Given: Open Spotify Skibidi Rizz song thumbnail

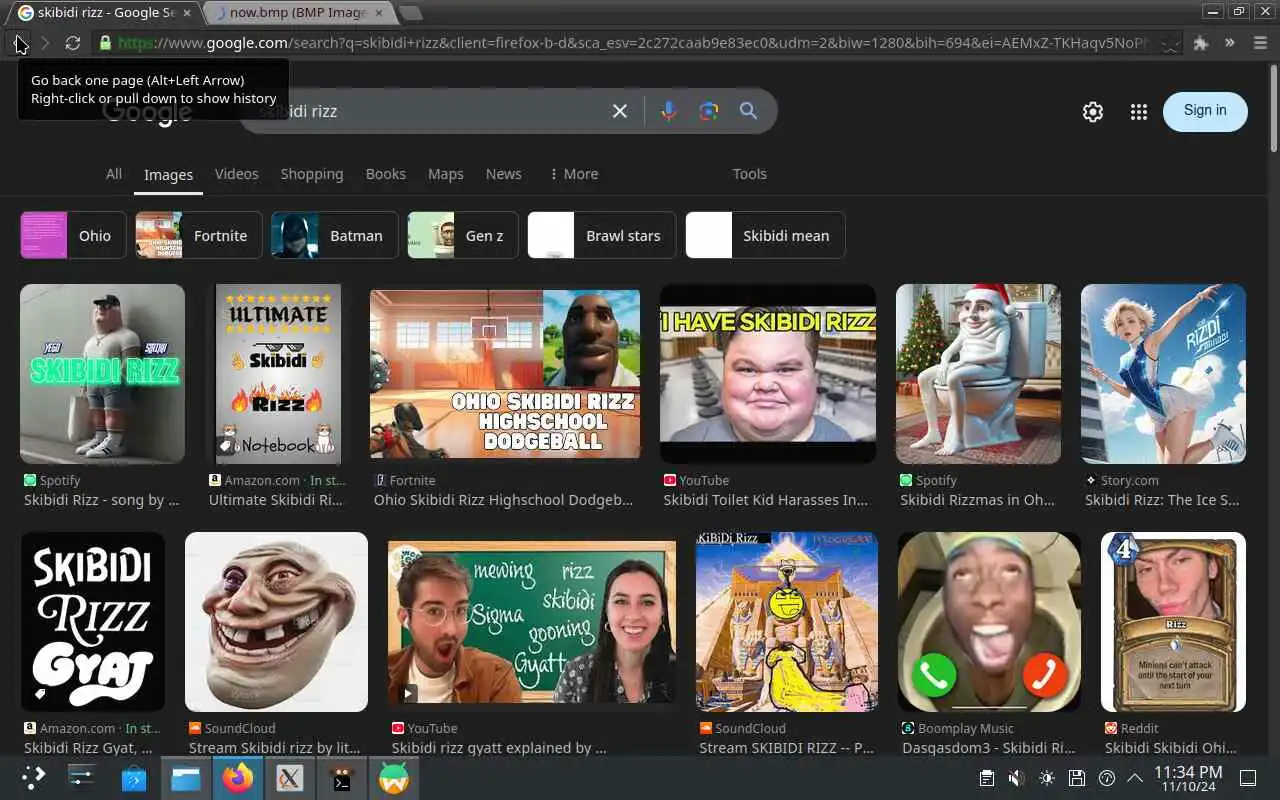Looking at the screenshot, I should click(102, 374).
